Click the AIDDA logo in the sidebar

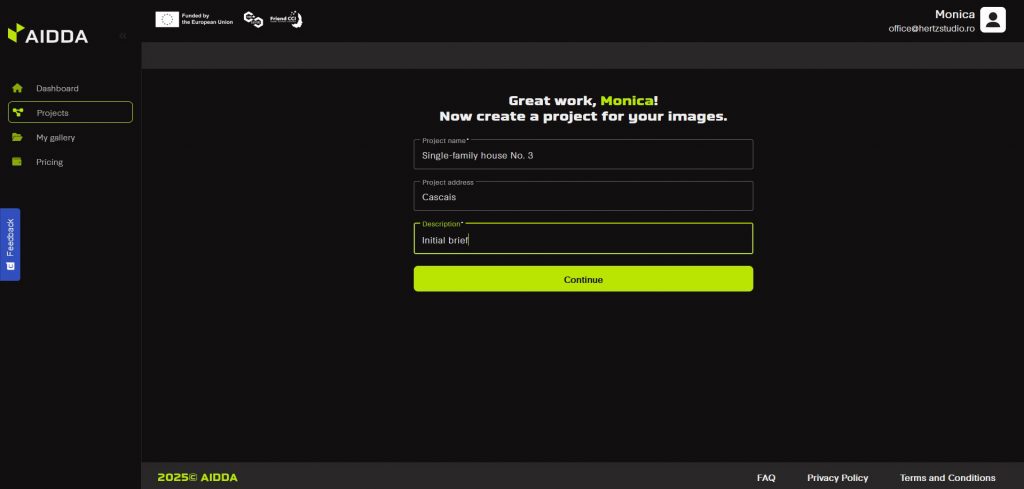[48, 35]
